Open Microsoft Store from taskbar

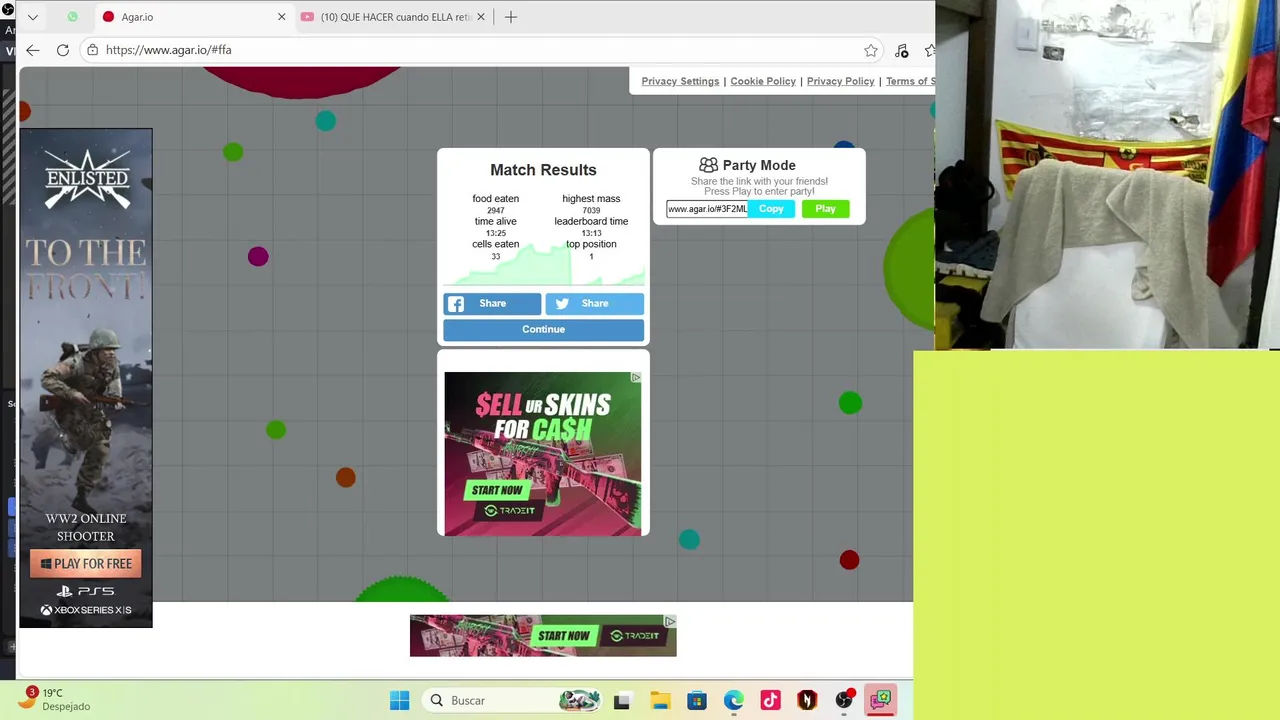point(697,701)
